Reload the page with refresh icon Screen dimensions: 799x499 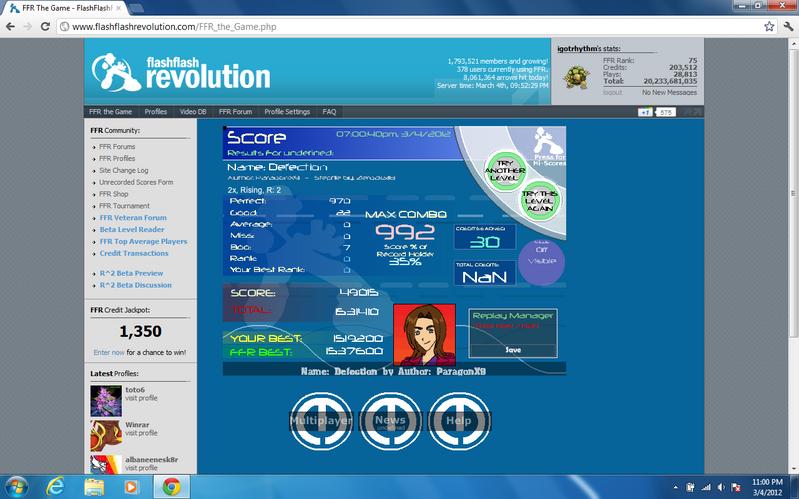45,27
